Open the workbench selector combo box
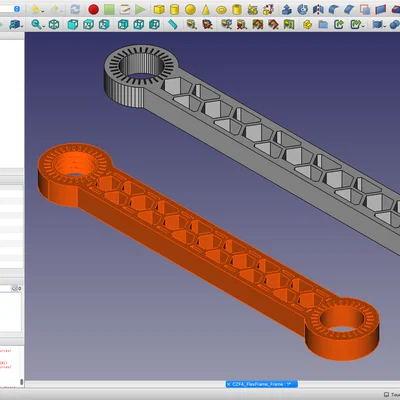This screenshot has height=400, width=400. (x=11, y=9)
